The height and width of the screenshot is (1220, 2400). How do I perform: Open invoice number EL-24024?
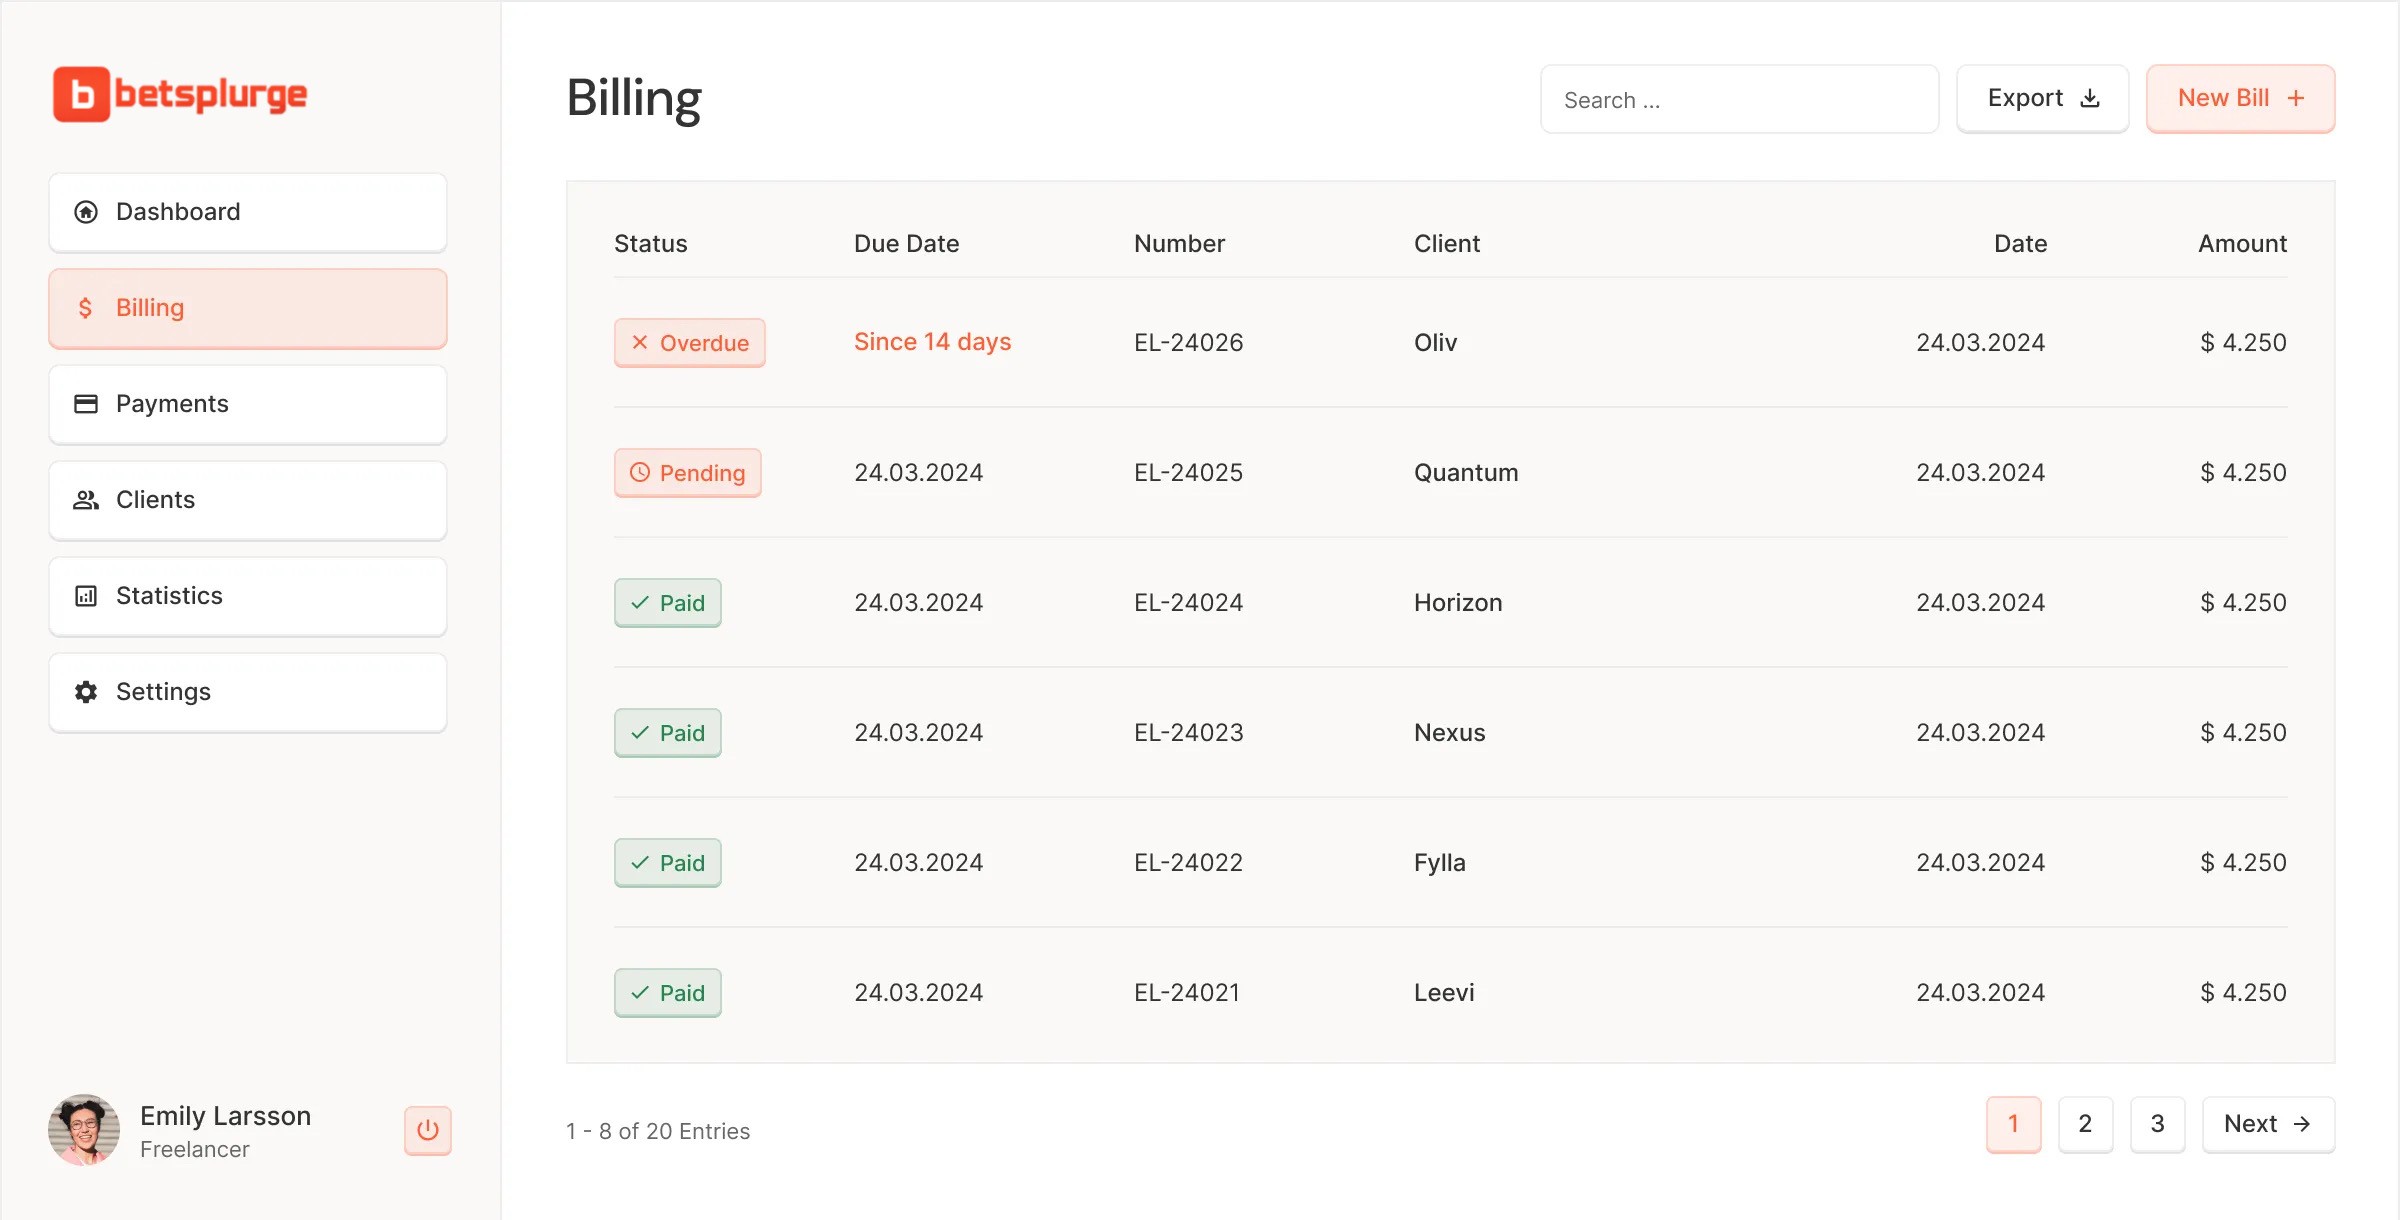(1188, 603)
